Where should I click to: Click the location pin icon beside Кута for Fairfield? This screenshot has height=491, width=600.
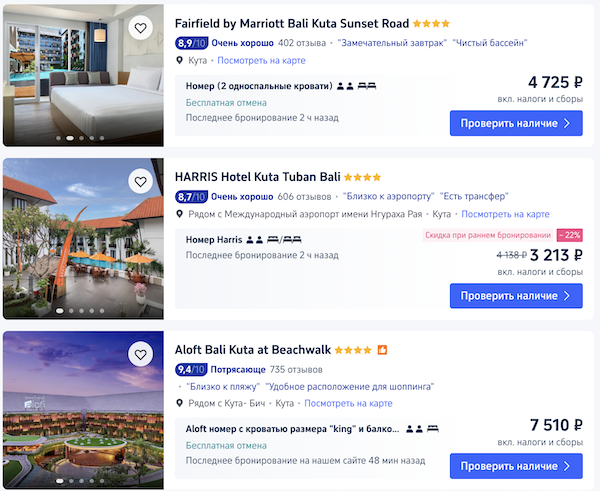[x=179, y=61]
